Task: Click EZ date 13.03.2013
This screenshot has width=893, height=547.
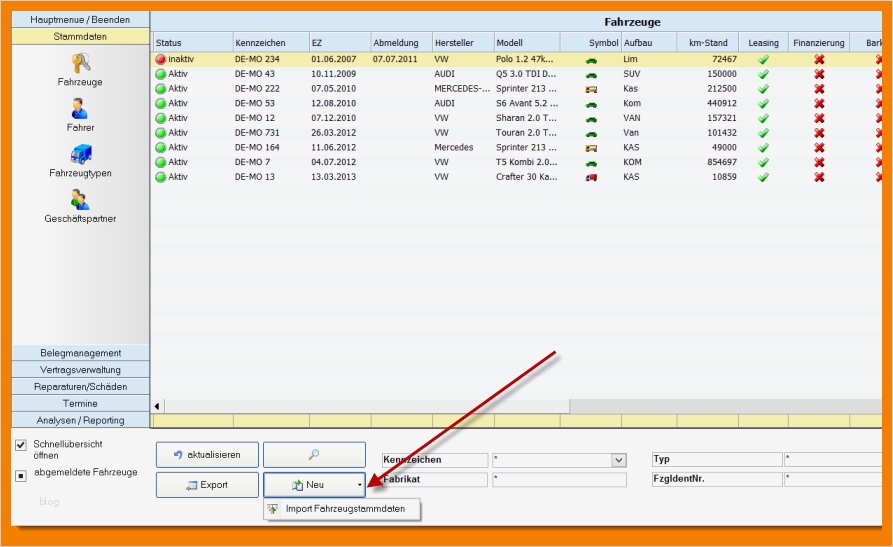Action: coord(333,177)
